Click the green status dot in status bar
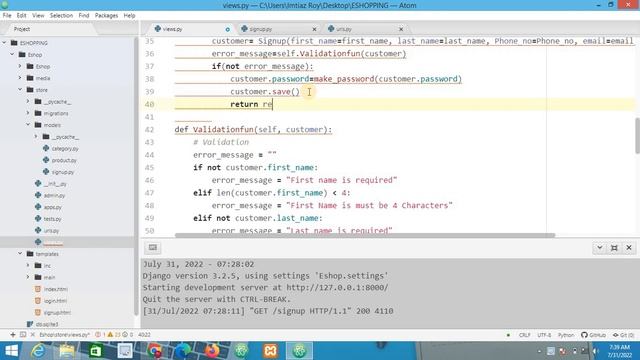The width and height of the screenshot is (640, 360). [508, 335]
